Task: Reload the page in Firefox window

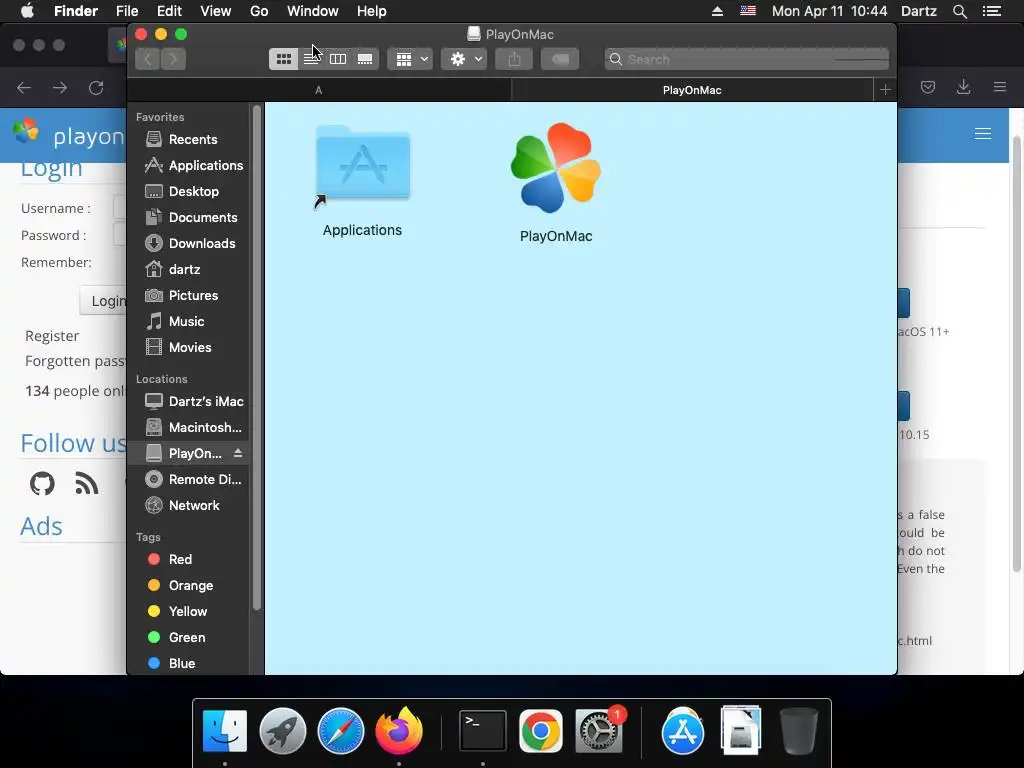Action: 96,88
